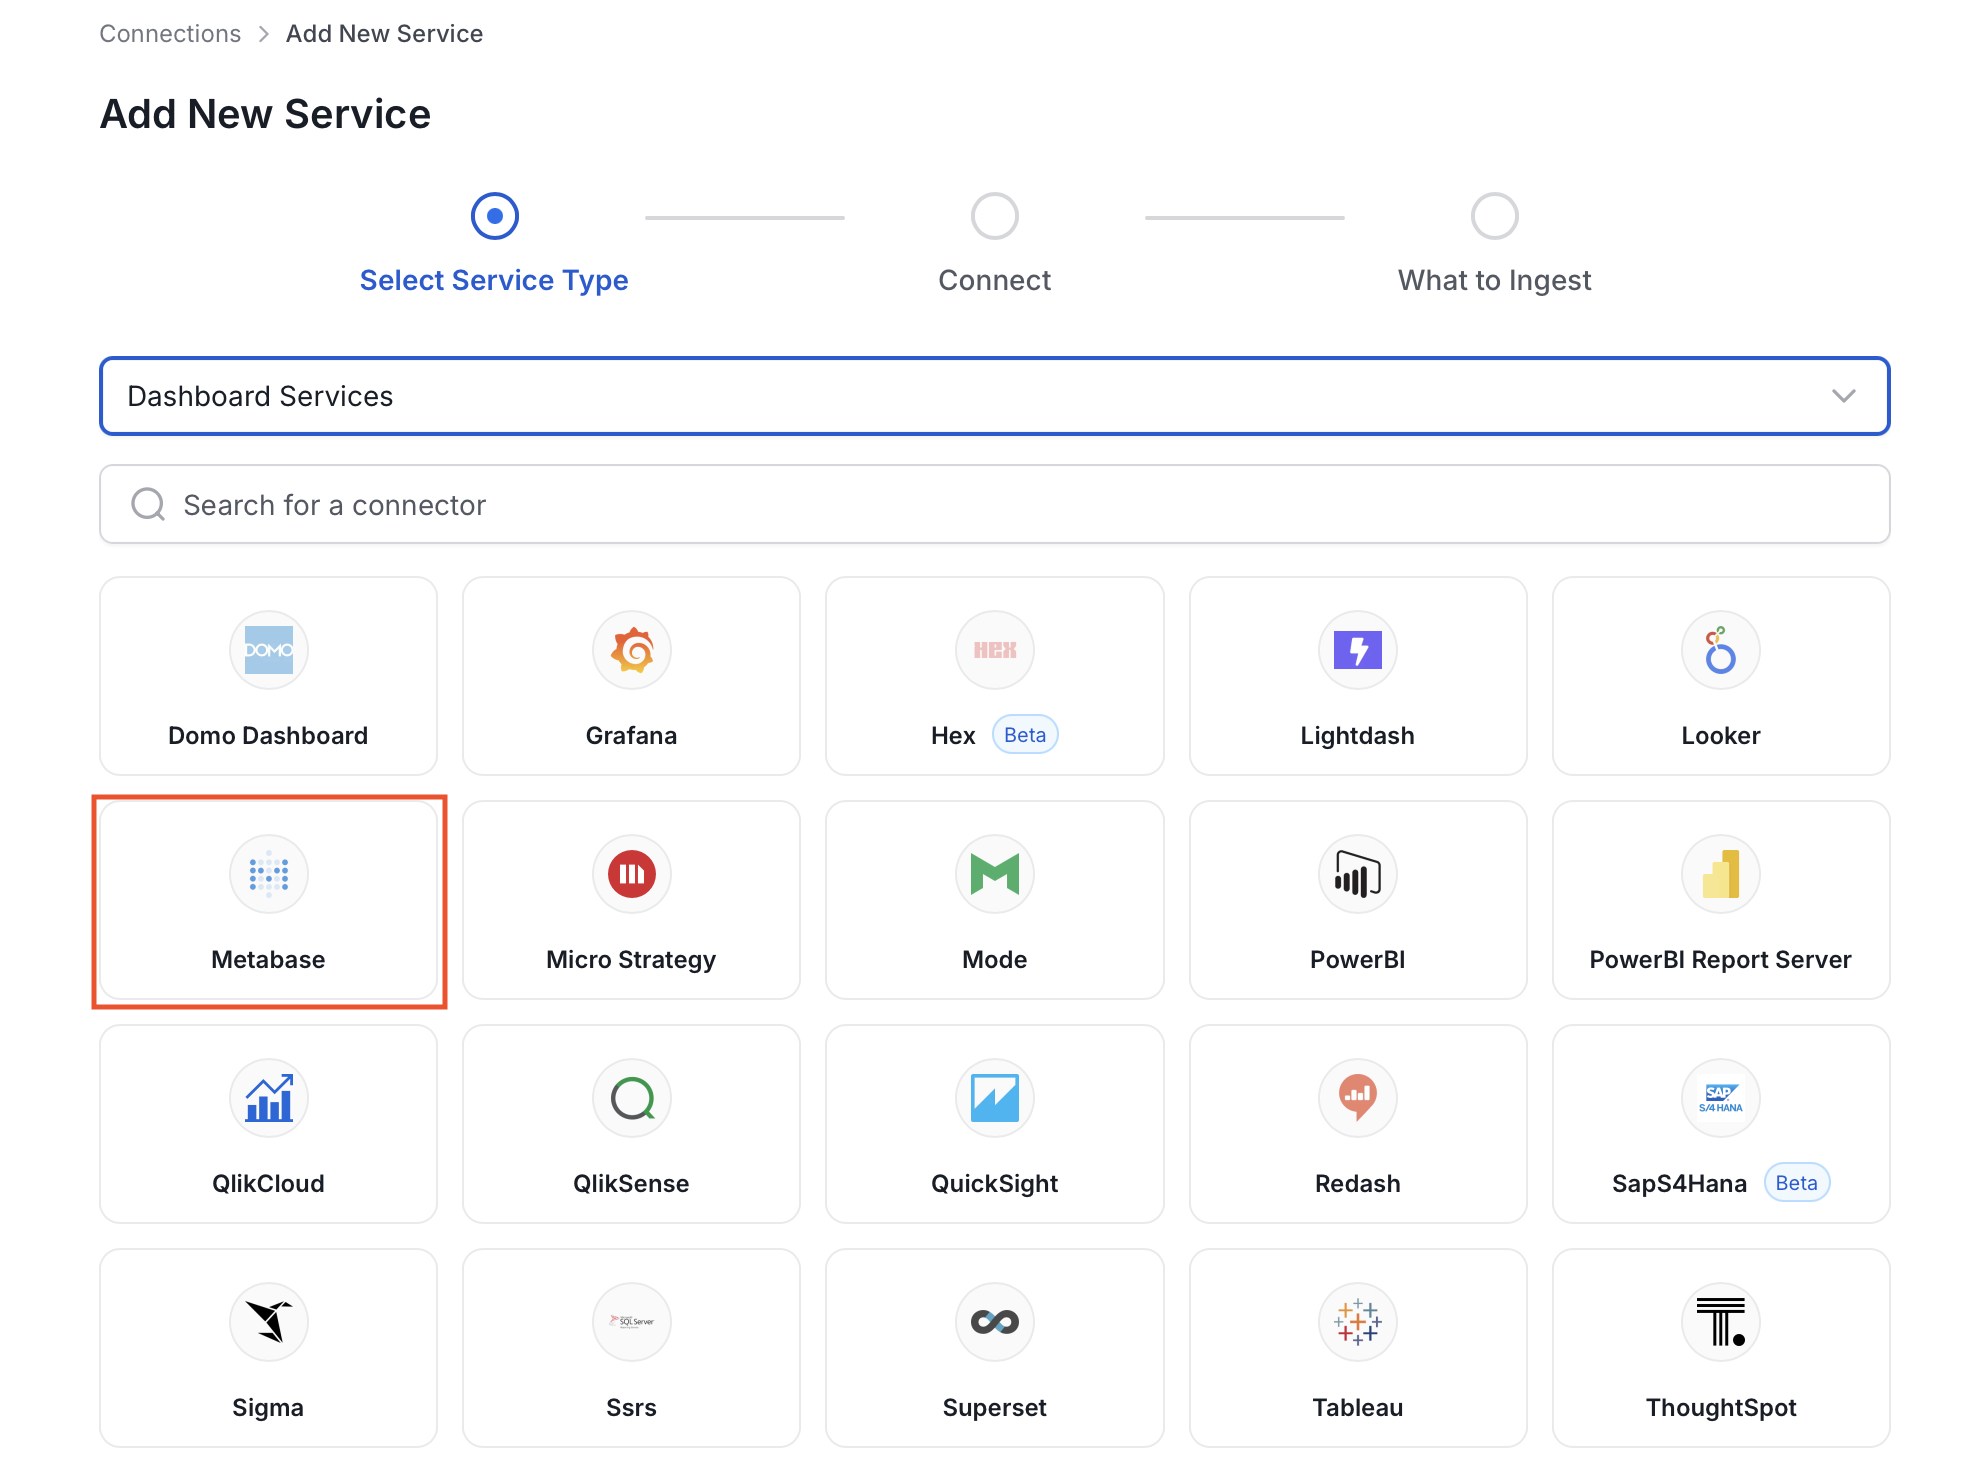Screen dimensions: 1972x1470
Task: Click the QuickSight card label
Action: [x=994, y=1183]
